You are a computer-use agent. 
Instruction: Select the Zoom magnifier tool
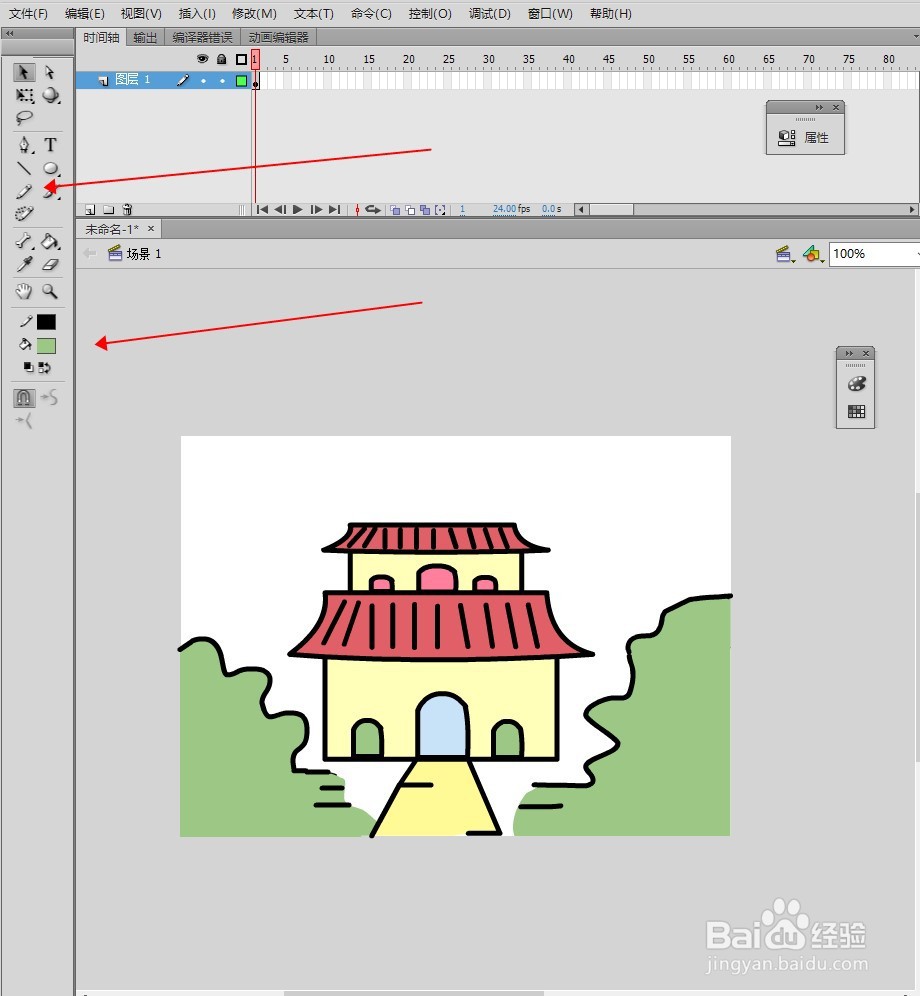tap(50, 292)
